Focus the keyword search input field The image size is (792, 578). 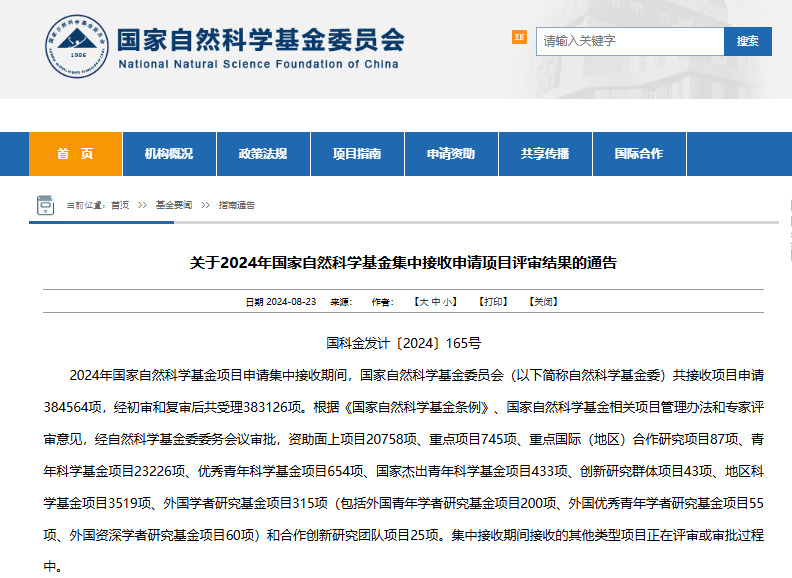[x=630, y=41]
